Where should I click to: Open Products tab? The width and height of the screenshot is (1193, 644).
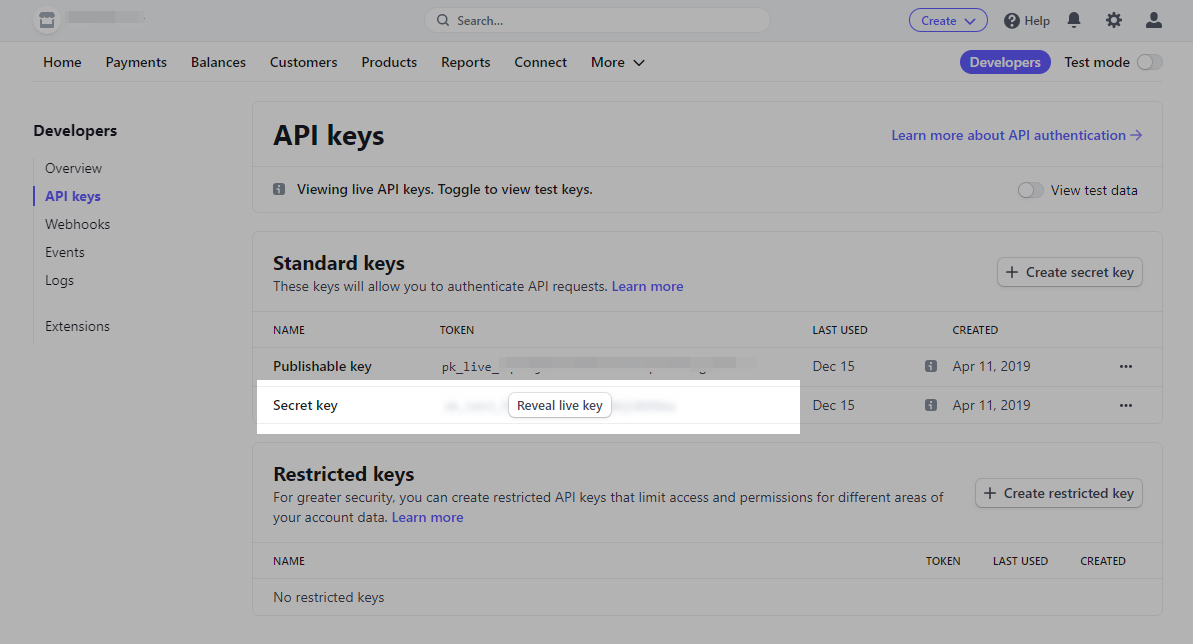pos(389,62)
